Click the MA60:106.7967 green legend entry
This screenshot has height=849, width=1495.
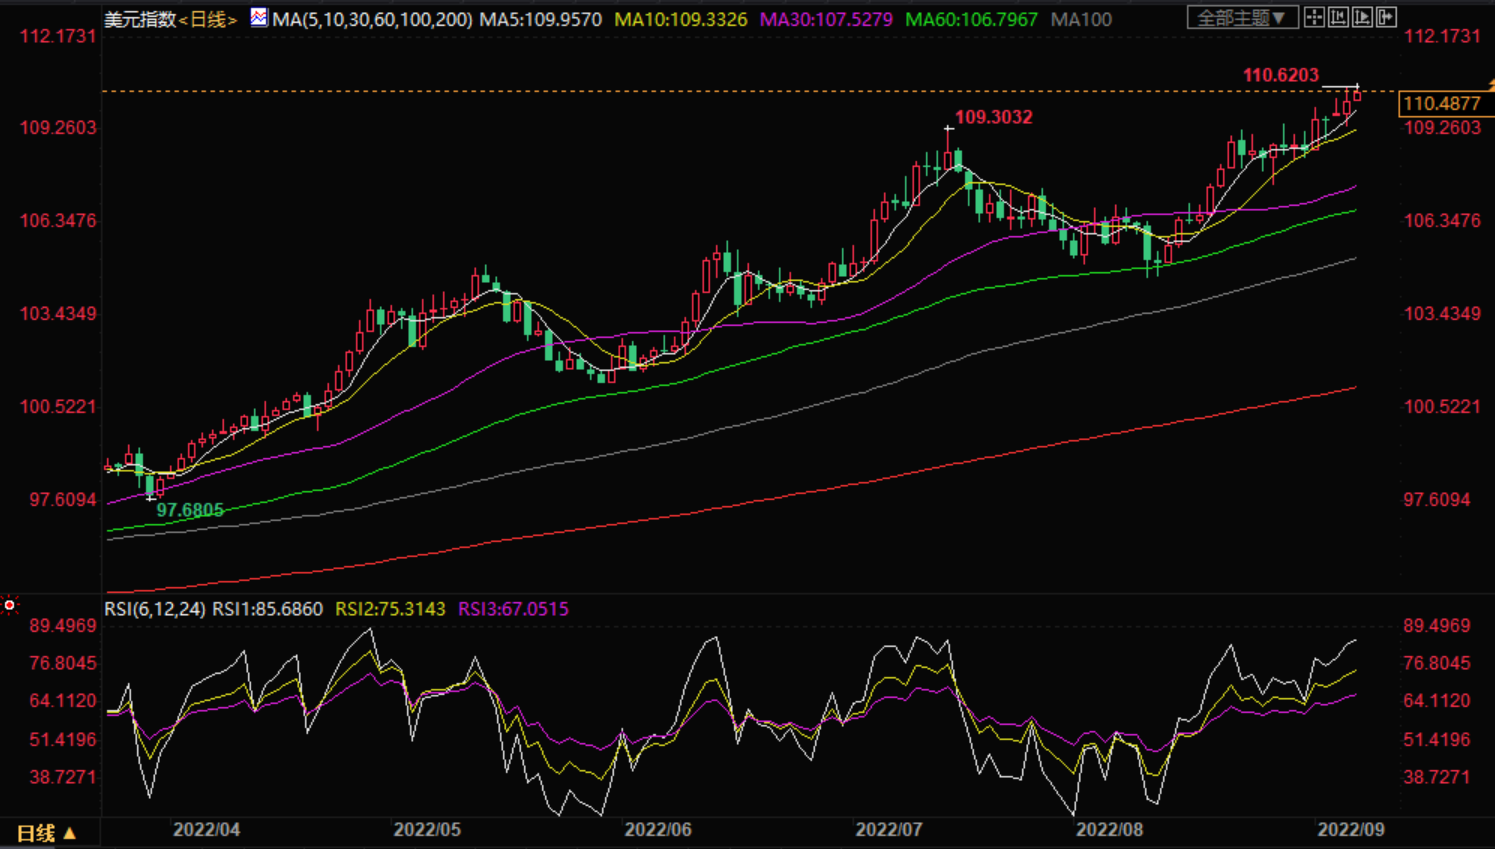pyautogui.click(x=971, y=19)
